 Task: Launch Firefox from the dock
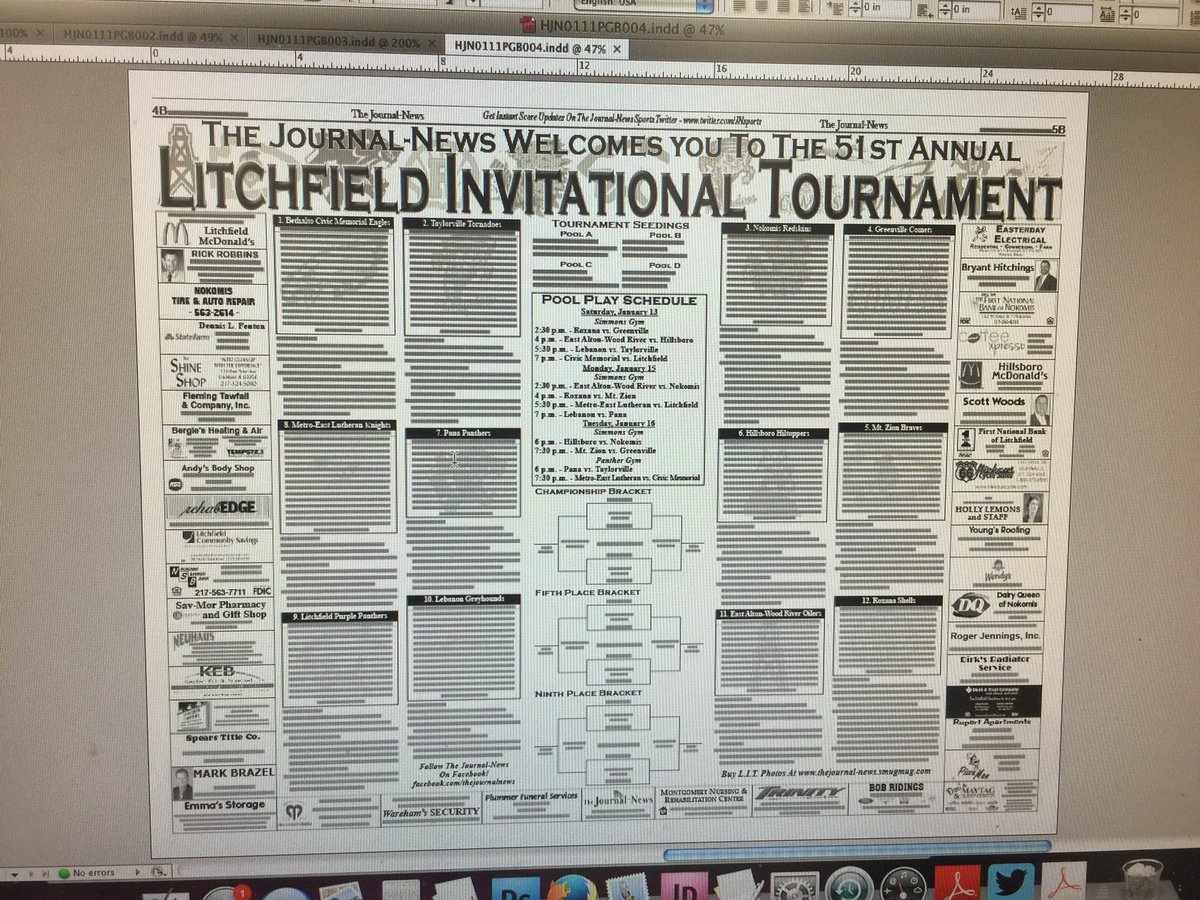tap(572, 886)
